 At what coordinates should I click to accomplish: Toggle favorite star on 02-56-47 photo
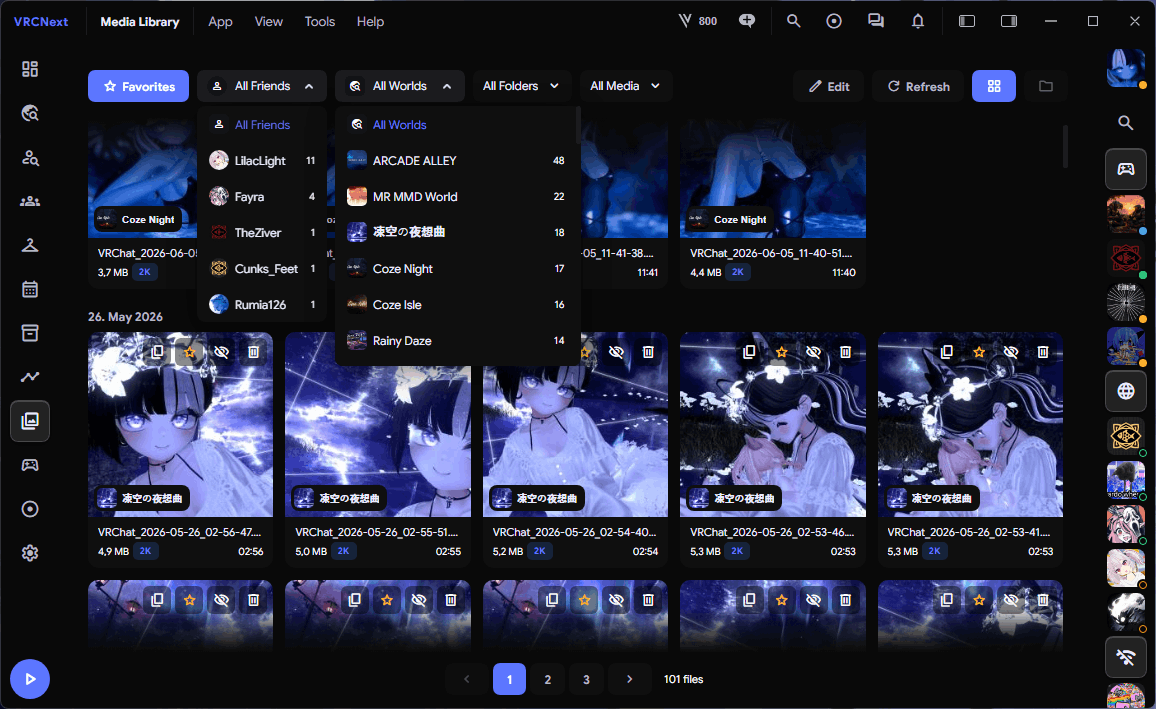(189, 352)
